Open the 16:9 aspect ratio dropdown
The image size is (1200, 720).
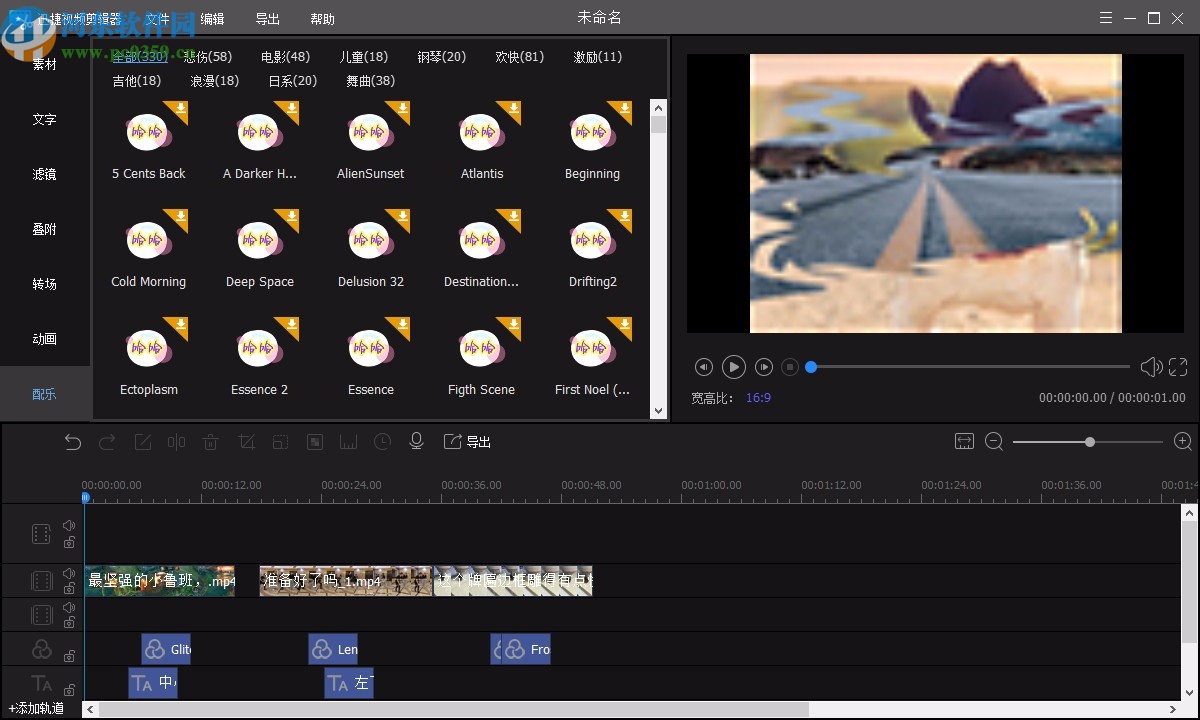click(x=758, y=397)
